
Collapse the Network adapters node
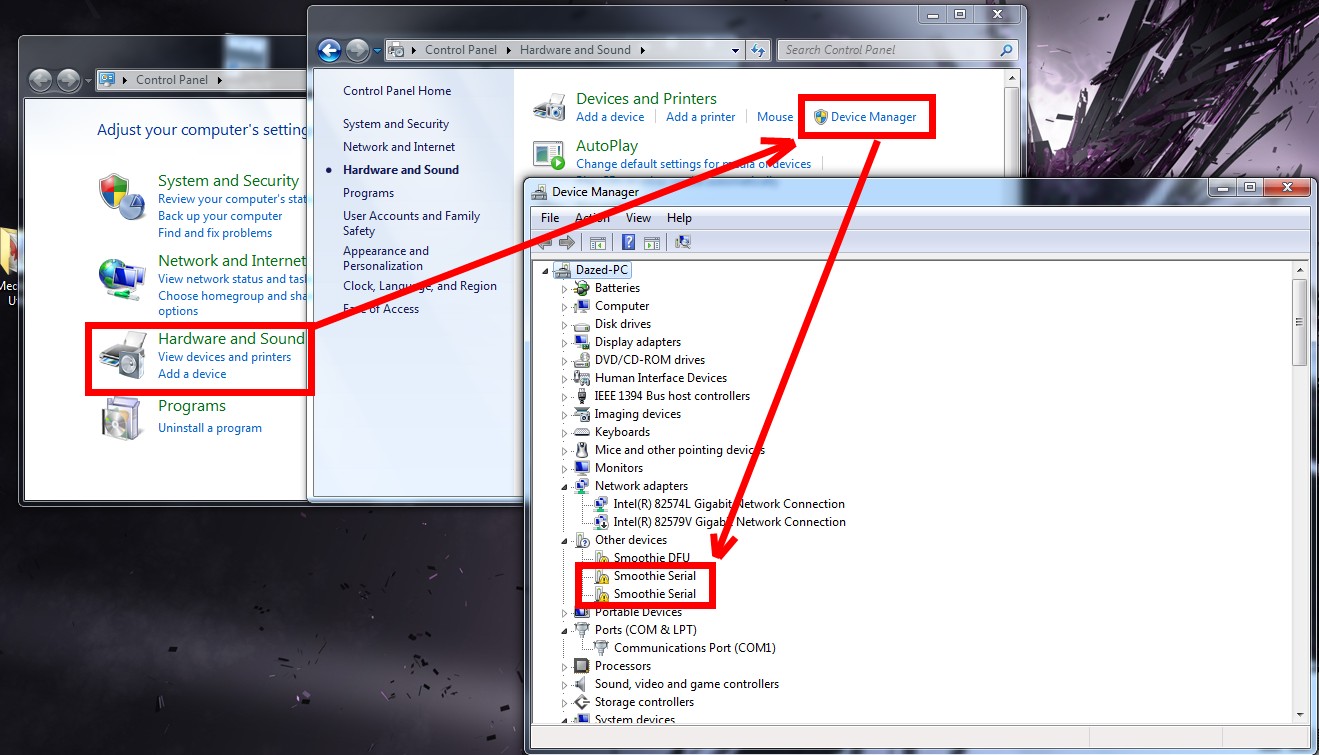click(564, 486)
